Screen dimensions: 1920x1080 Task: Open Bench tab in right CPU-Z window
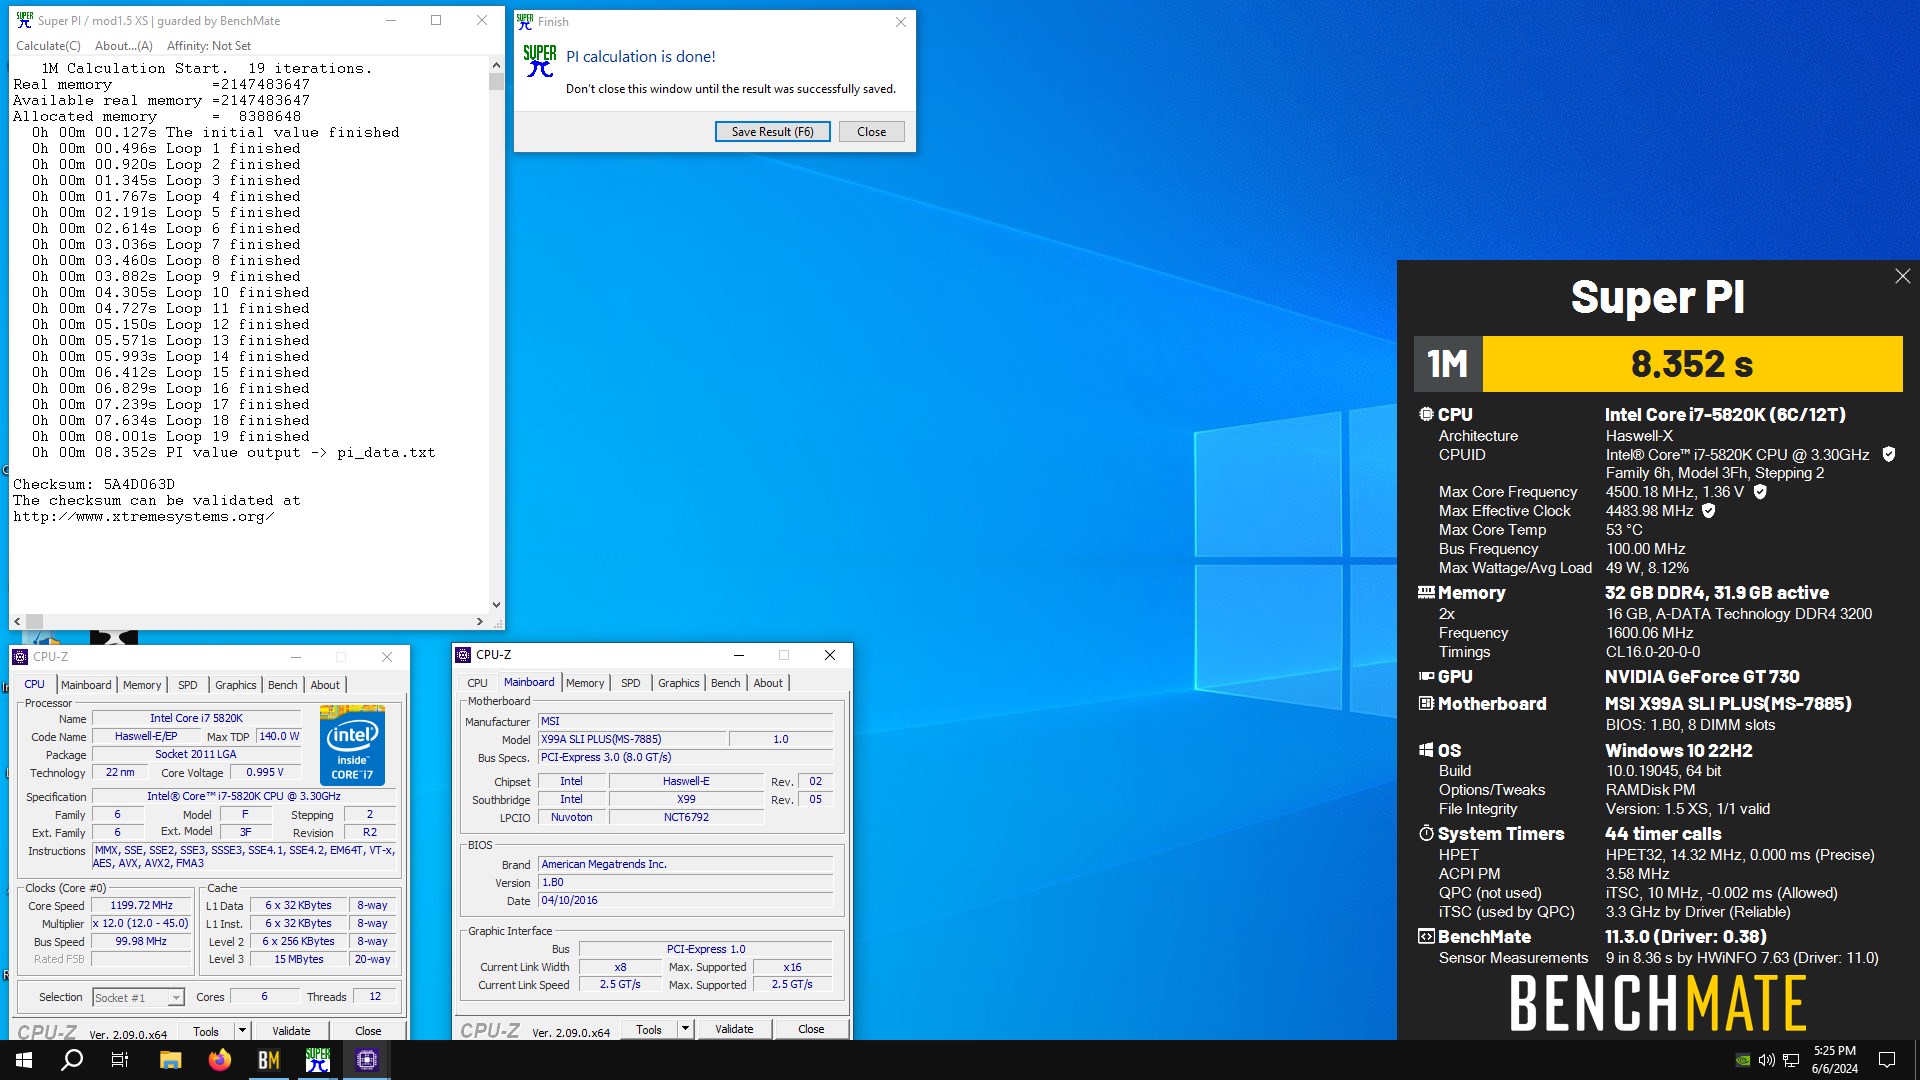[x=726, y=683]
